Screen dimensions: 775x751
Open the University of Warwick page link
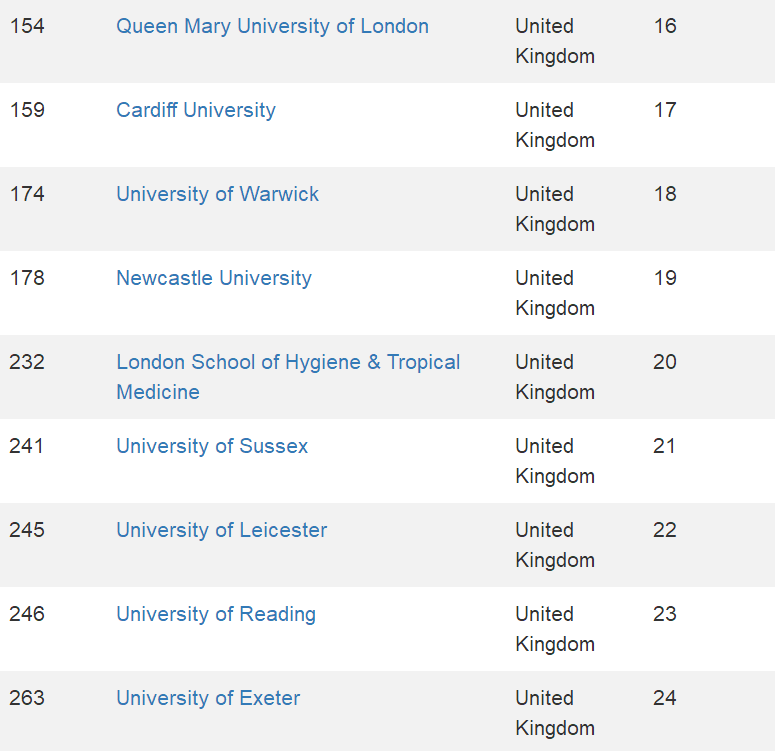coord(217,194)
